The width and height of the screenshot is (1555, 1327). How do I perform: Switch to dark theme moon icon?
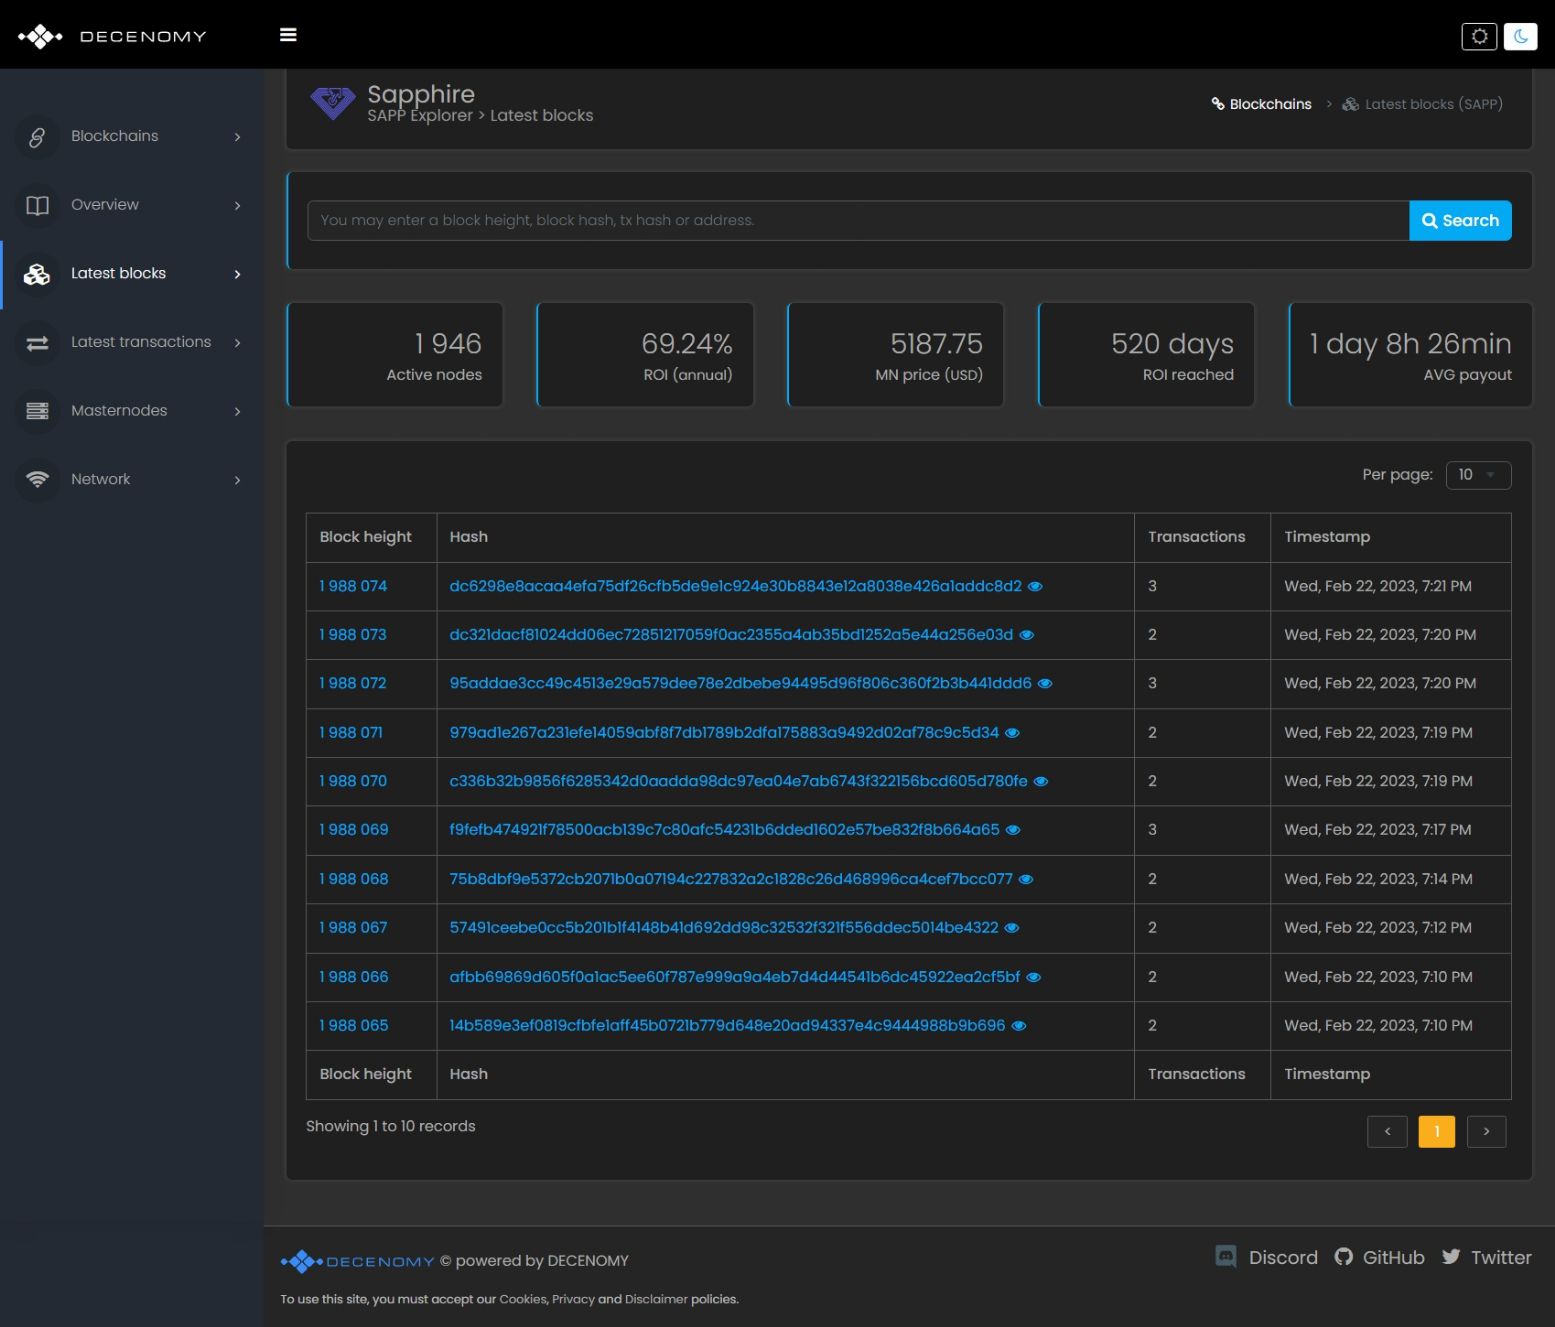point(1520,36)
